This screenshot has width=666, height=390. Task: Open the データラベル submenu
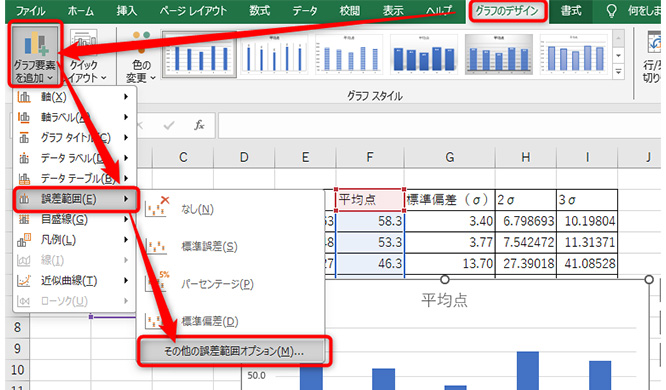73,158
